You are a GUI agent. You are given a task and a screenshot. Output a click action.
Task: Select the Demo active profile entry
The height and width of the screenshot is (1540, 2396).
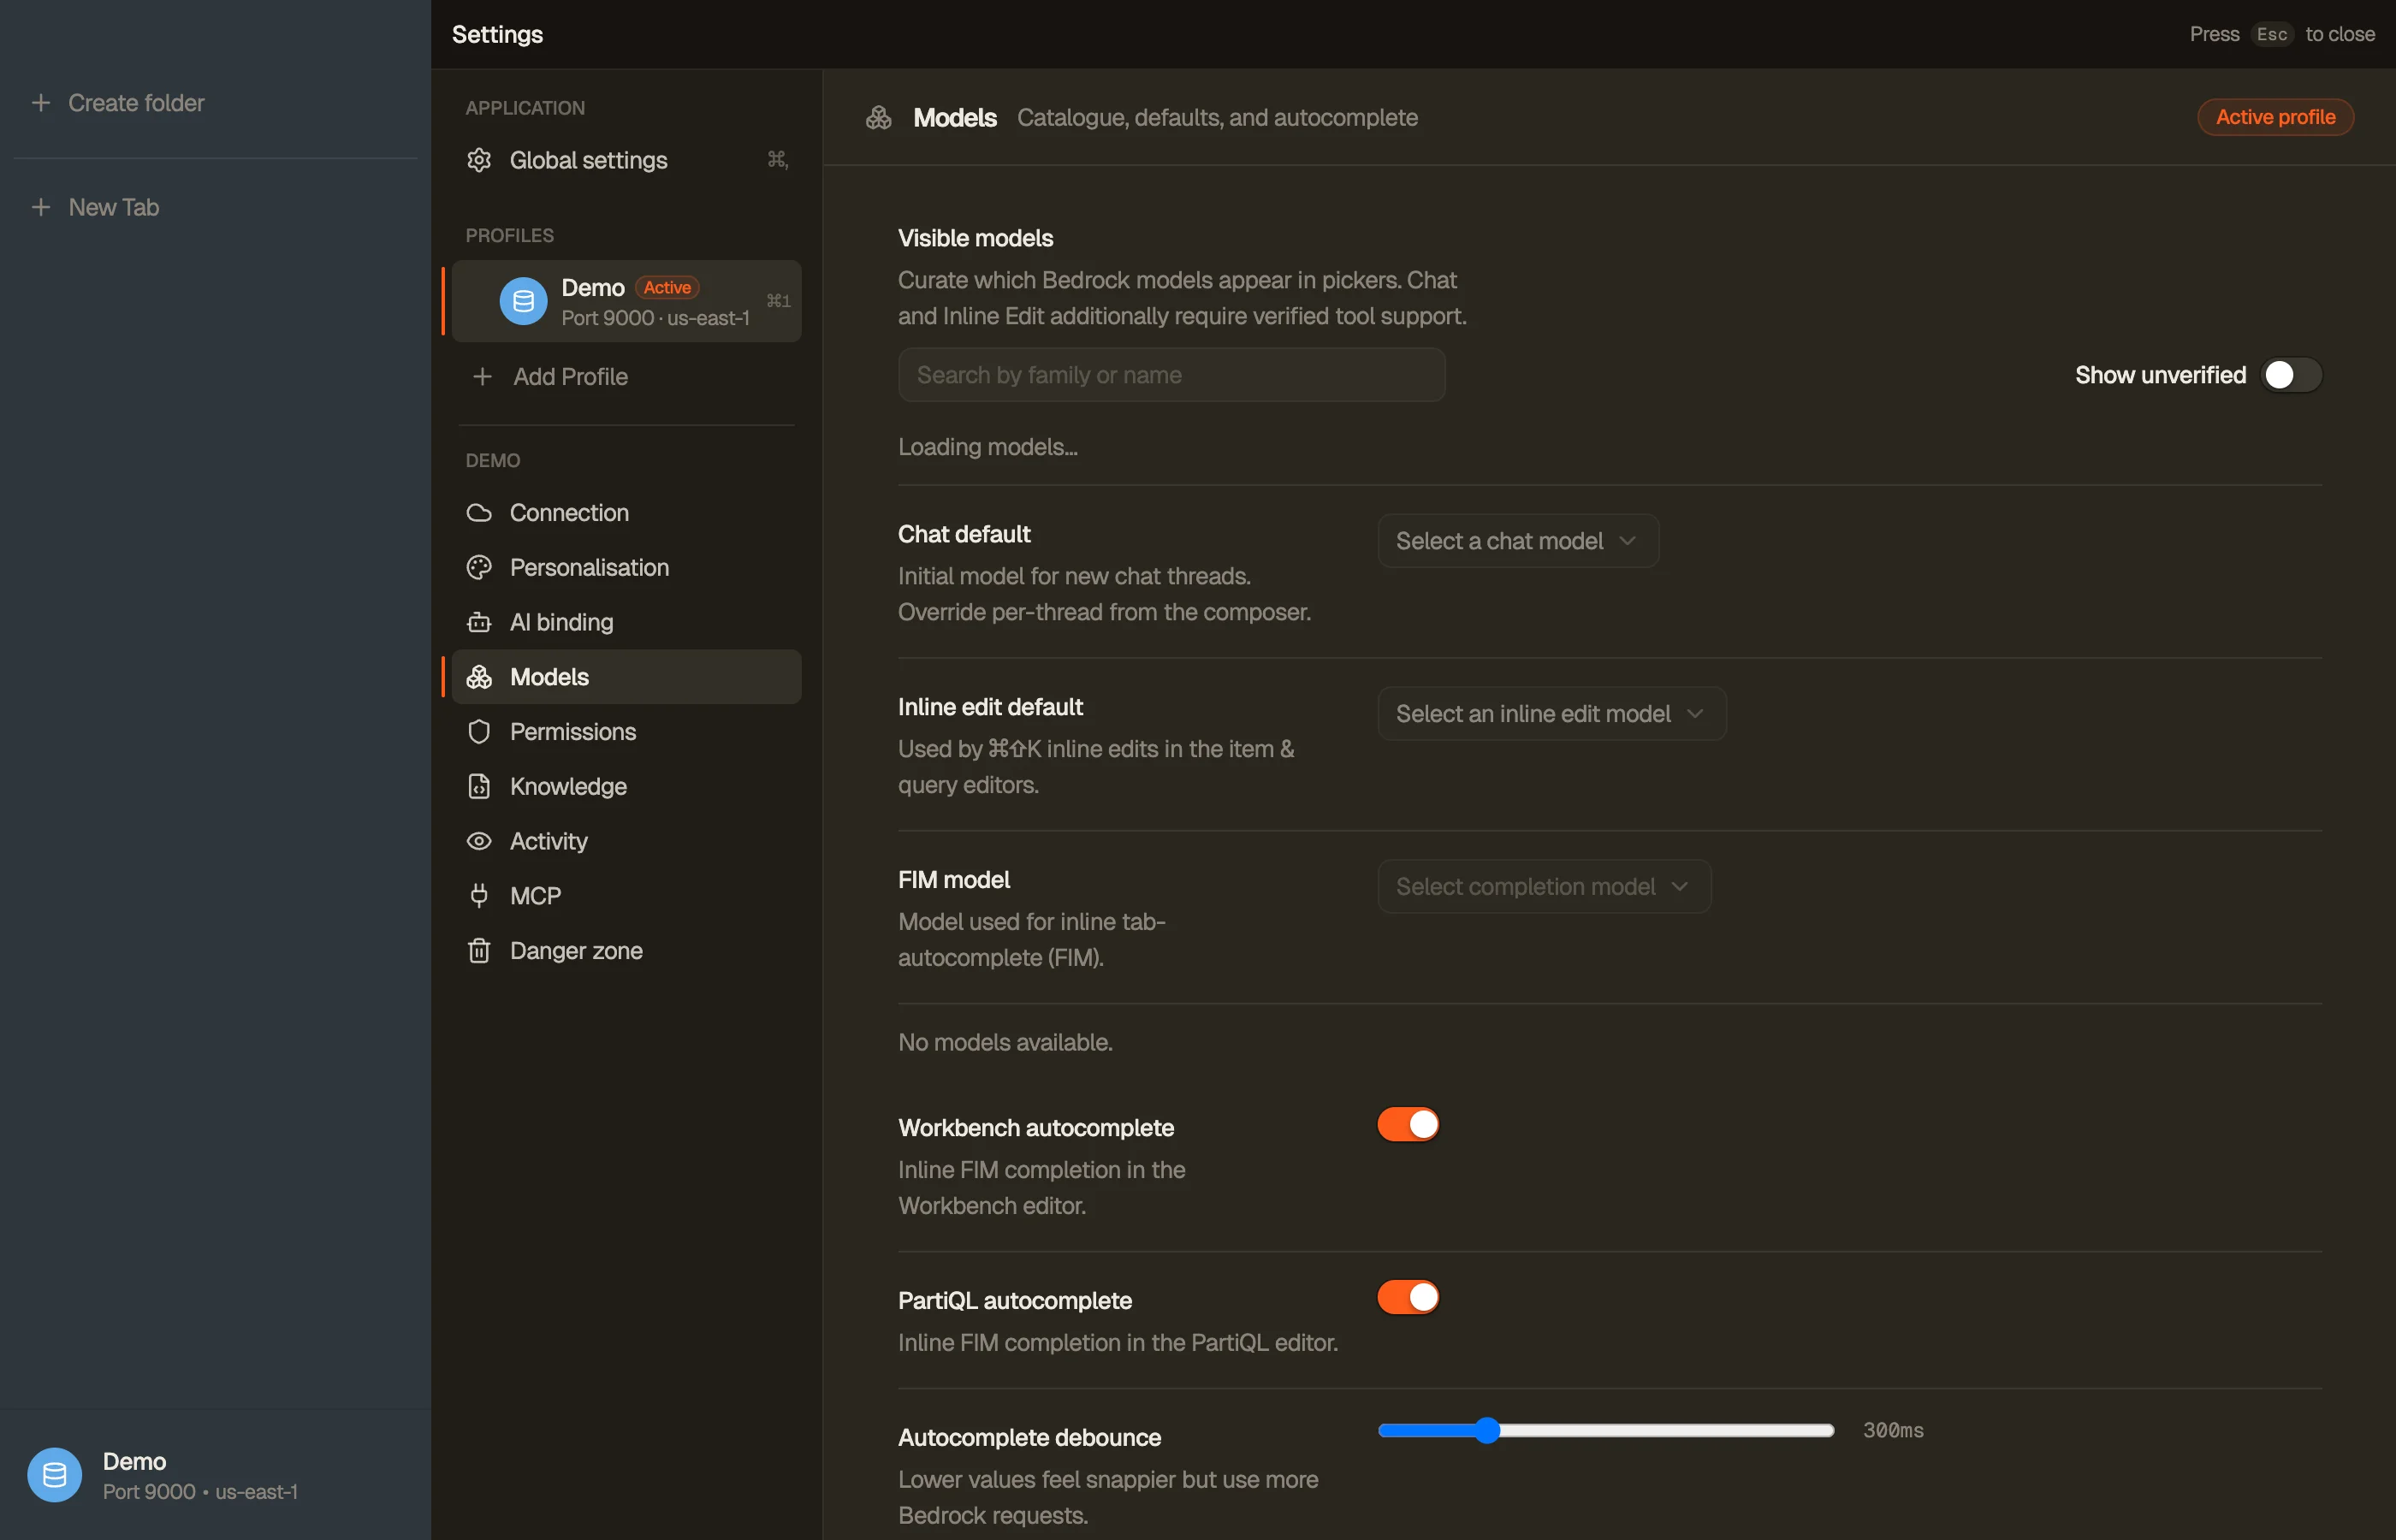[x=626, y=301]
